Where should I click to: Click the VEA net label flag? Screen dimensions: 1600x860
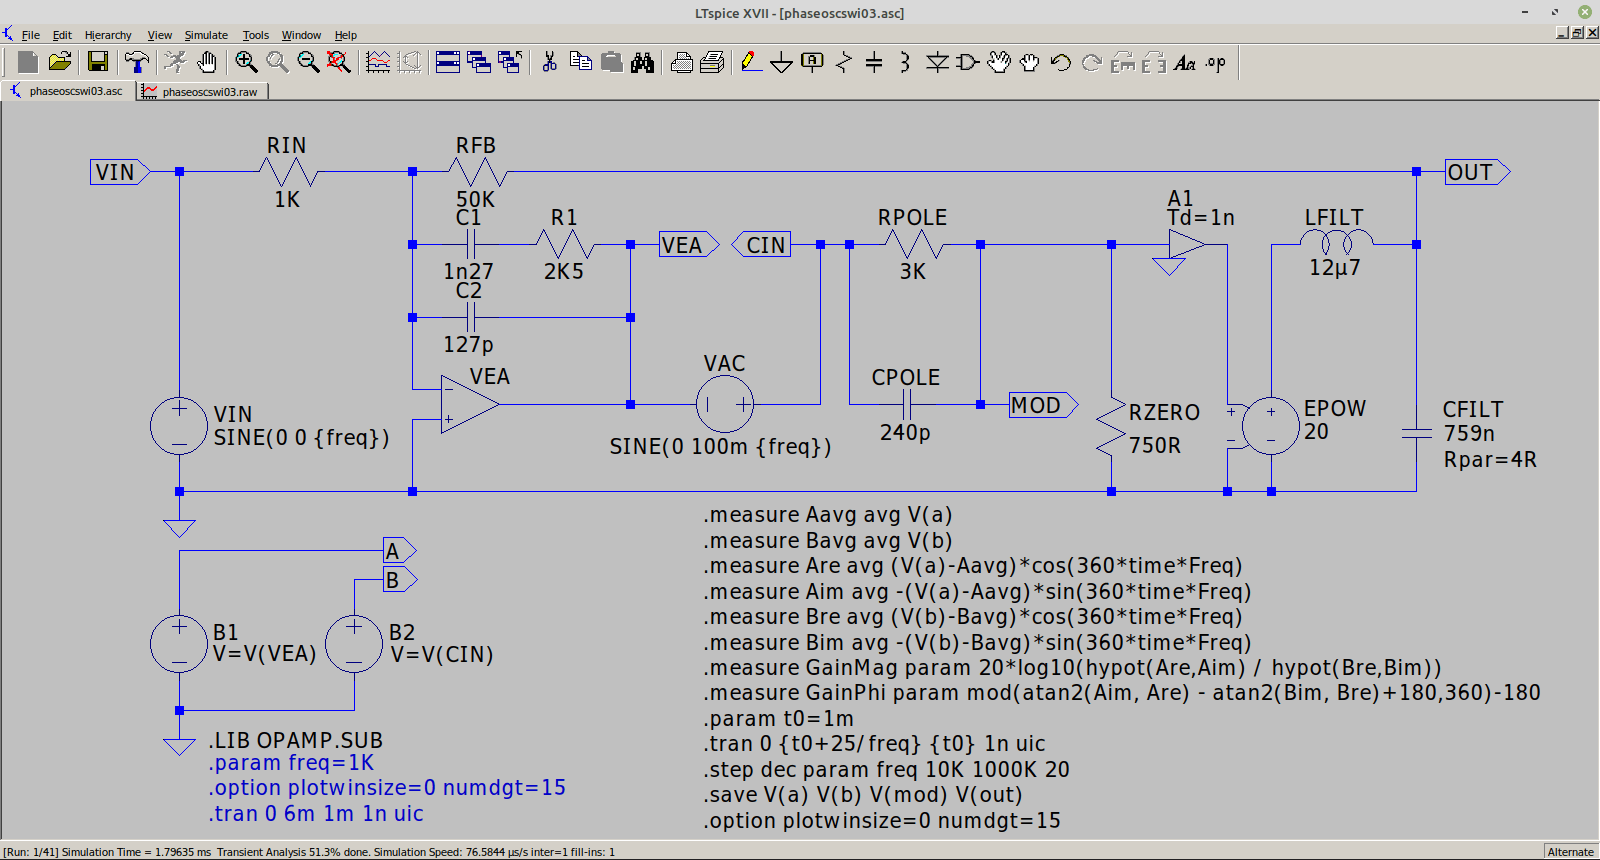(688, 245)
